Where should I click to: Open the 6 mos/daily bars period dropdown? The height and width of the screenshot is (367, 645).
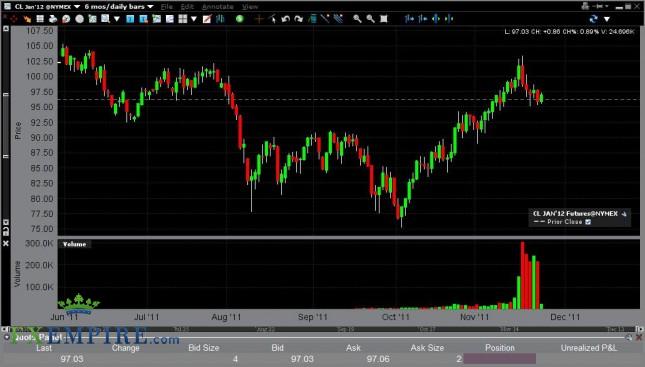point(150,7)
